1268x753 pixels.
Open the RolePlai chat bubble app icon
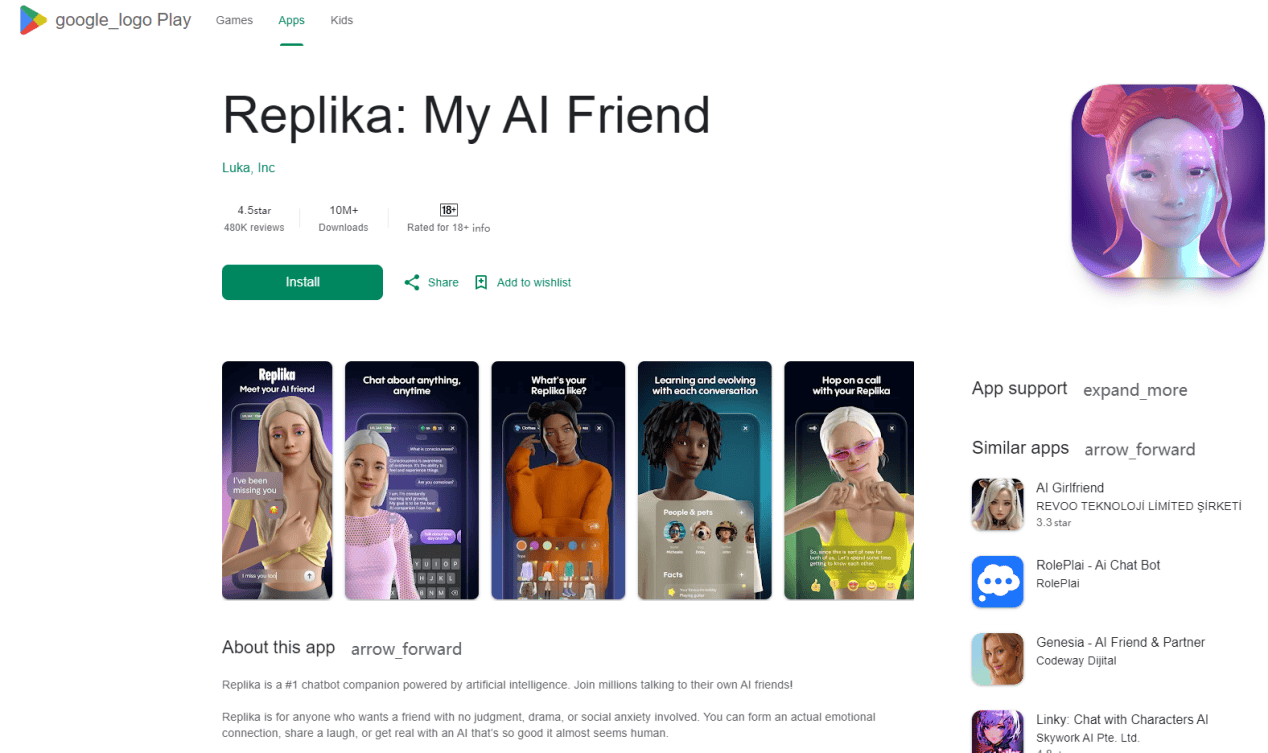(998, 581)
